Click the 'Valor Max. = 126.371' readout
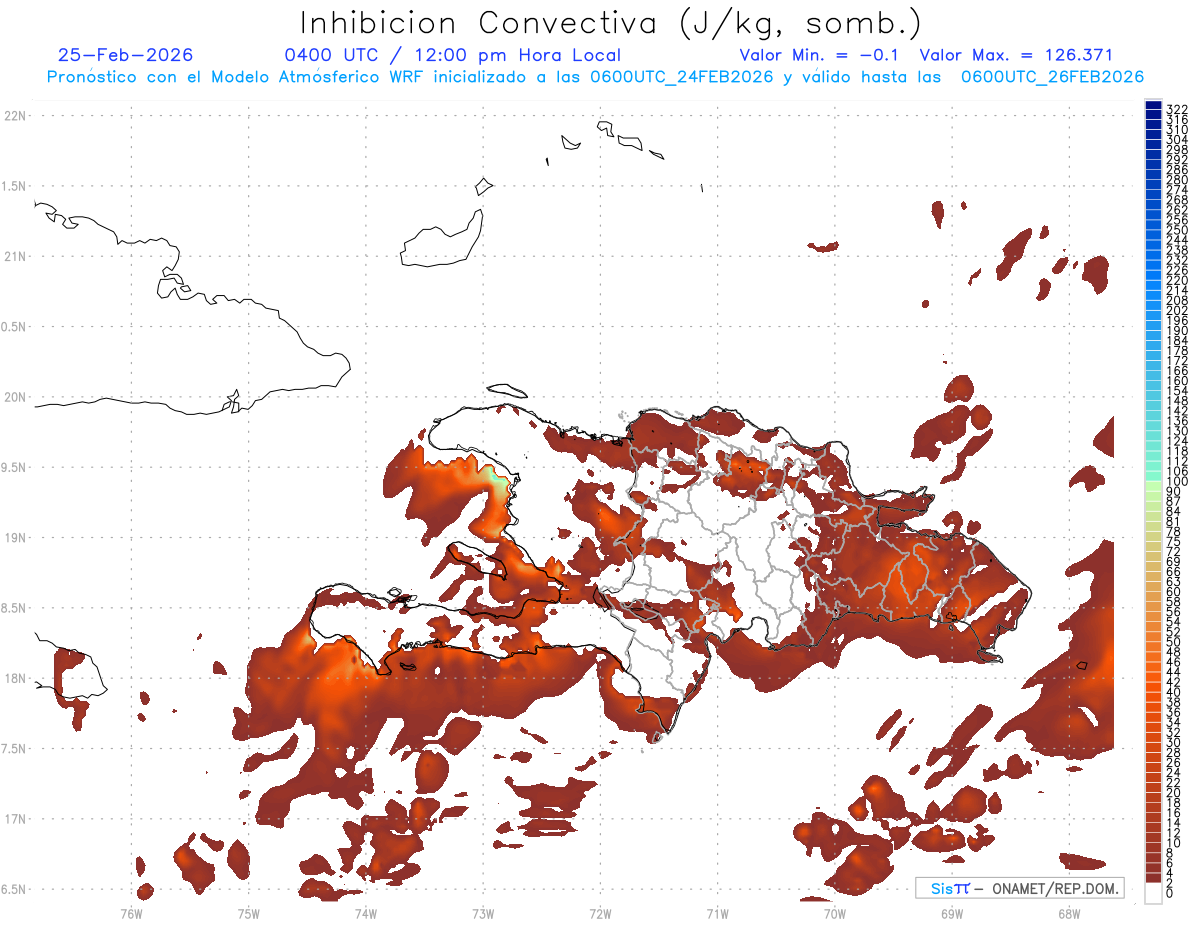Screen dimensions: 1200x927 pos(1015,55)
